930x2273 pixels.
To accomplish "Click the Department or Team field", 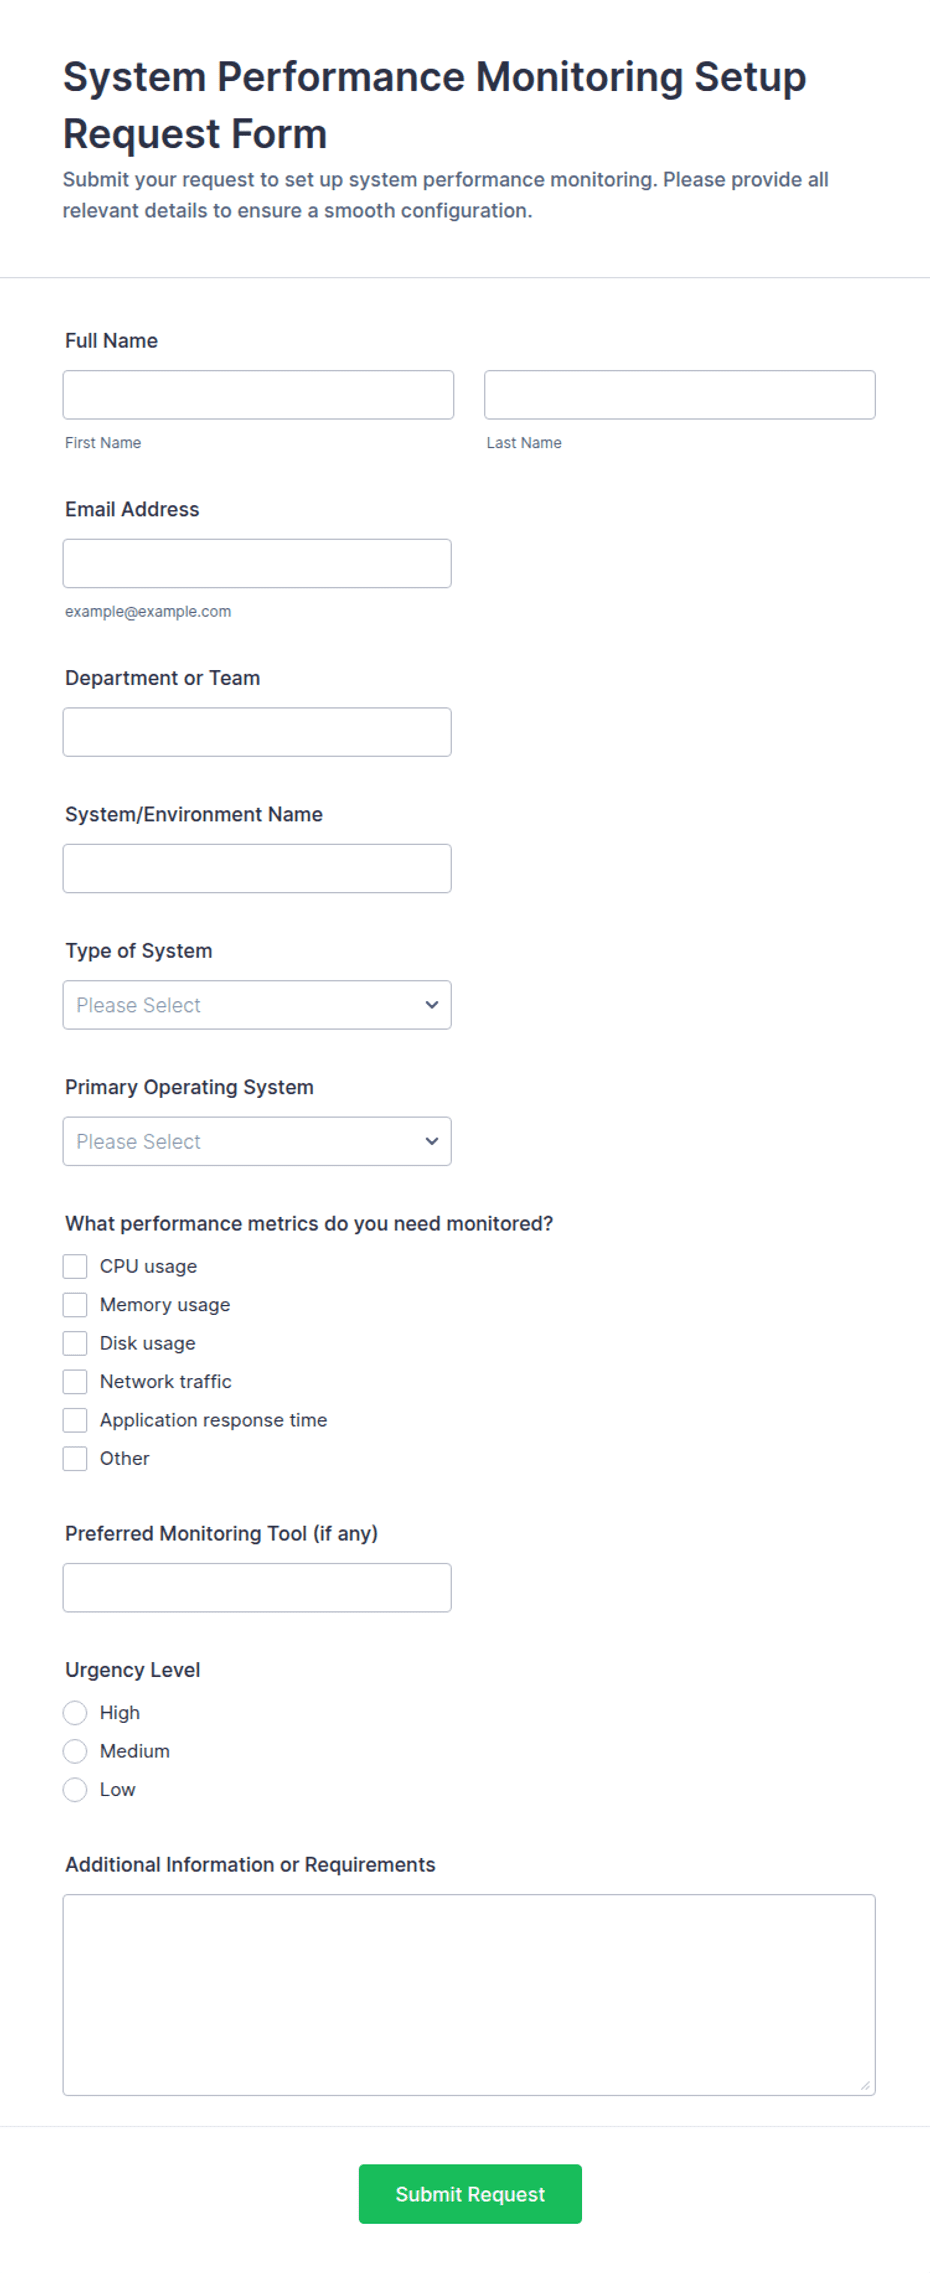I will [x=257, y=732].
